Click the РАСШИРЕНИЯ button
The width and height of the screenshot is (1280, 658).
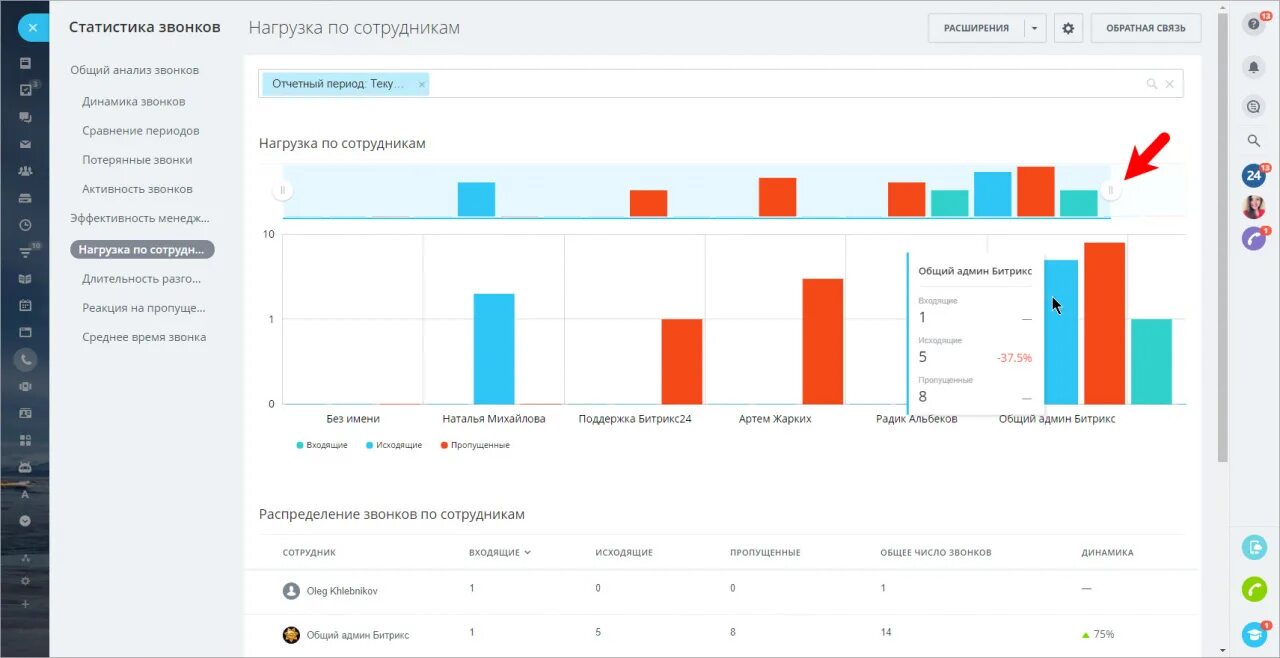point(976,28)
